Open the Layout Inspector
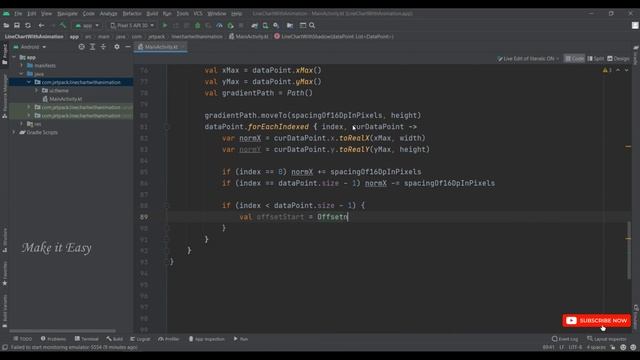Image resolution: width=640 pixels, height=360 pixels. coord(607,339)
